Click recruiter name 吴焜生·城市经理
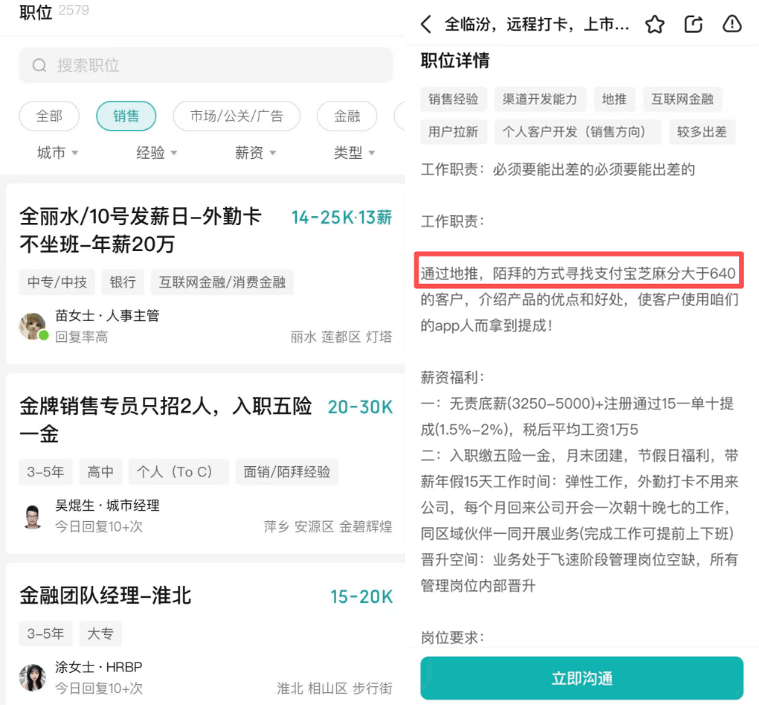 (107, 506)
